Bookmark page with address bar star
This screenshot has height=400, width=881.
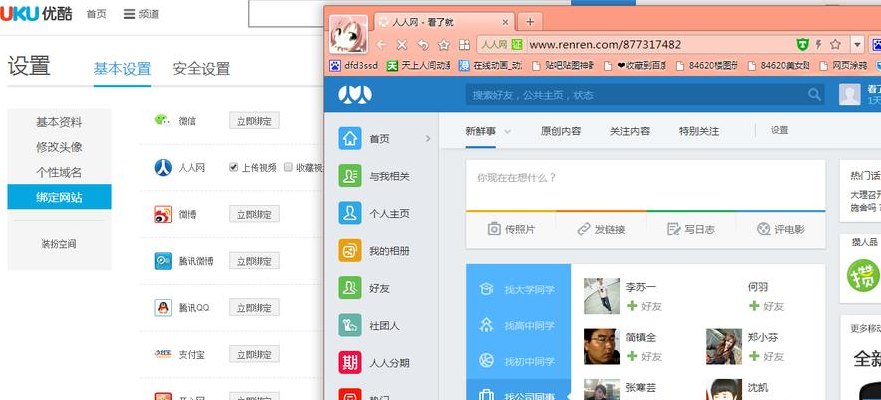point(835,44)
